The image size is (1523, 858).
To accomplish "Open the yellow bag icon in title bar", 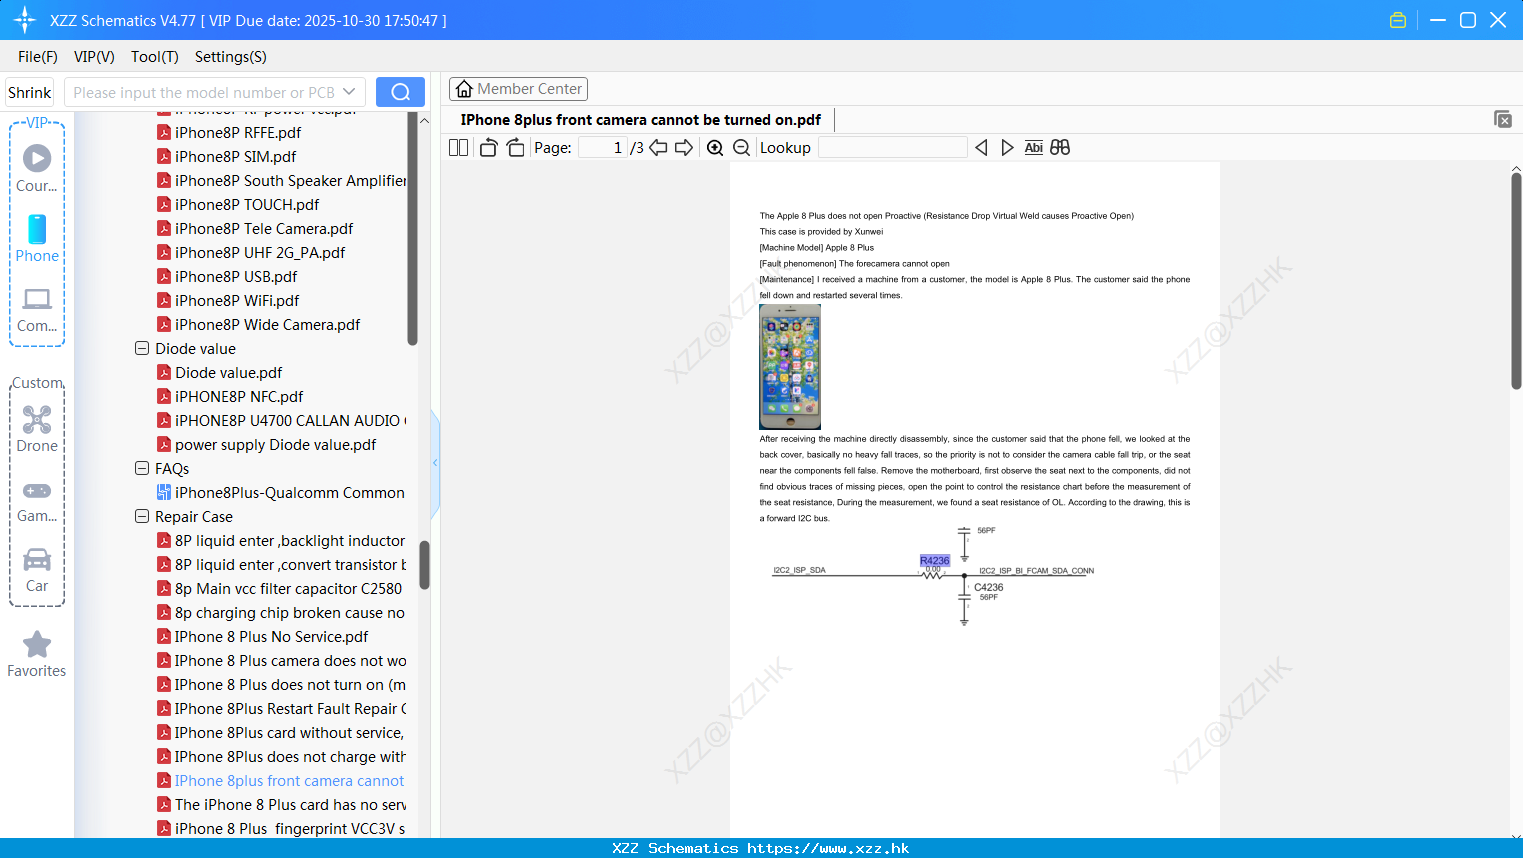I will 1398,20.
